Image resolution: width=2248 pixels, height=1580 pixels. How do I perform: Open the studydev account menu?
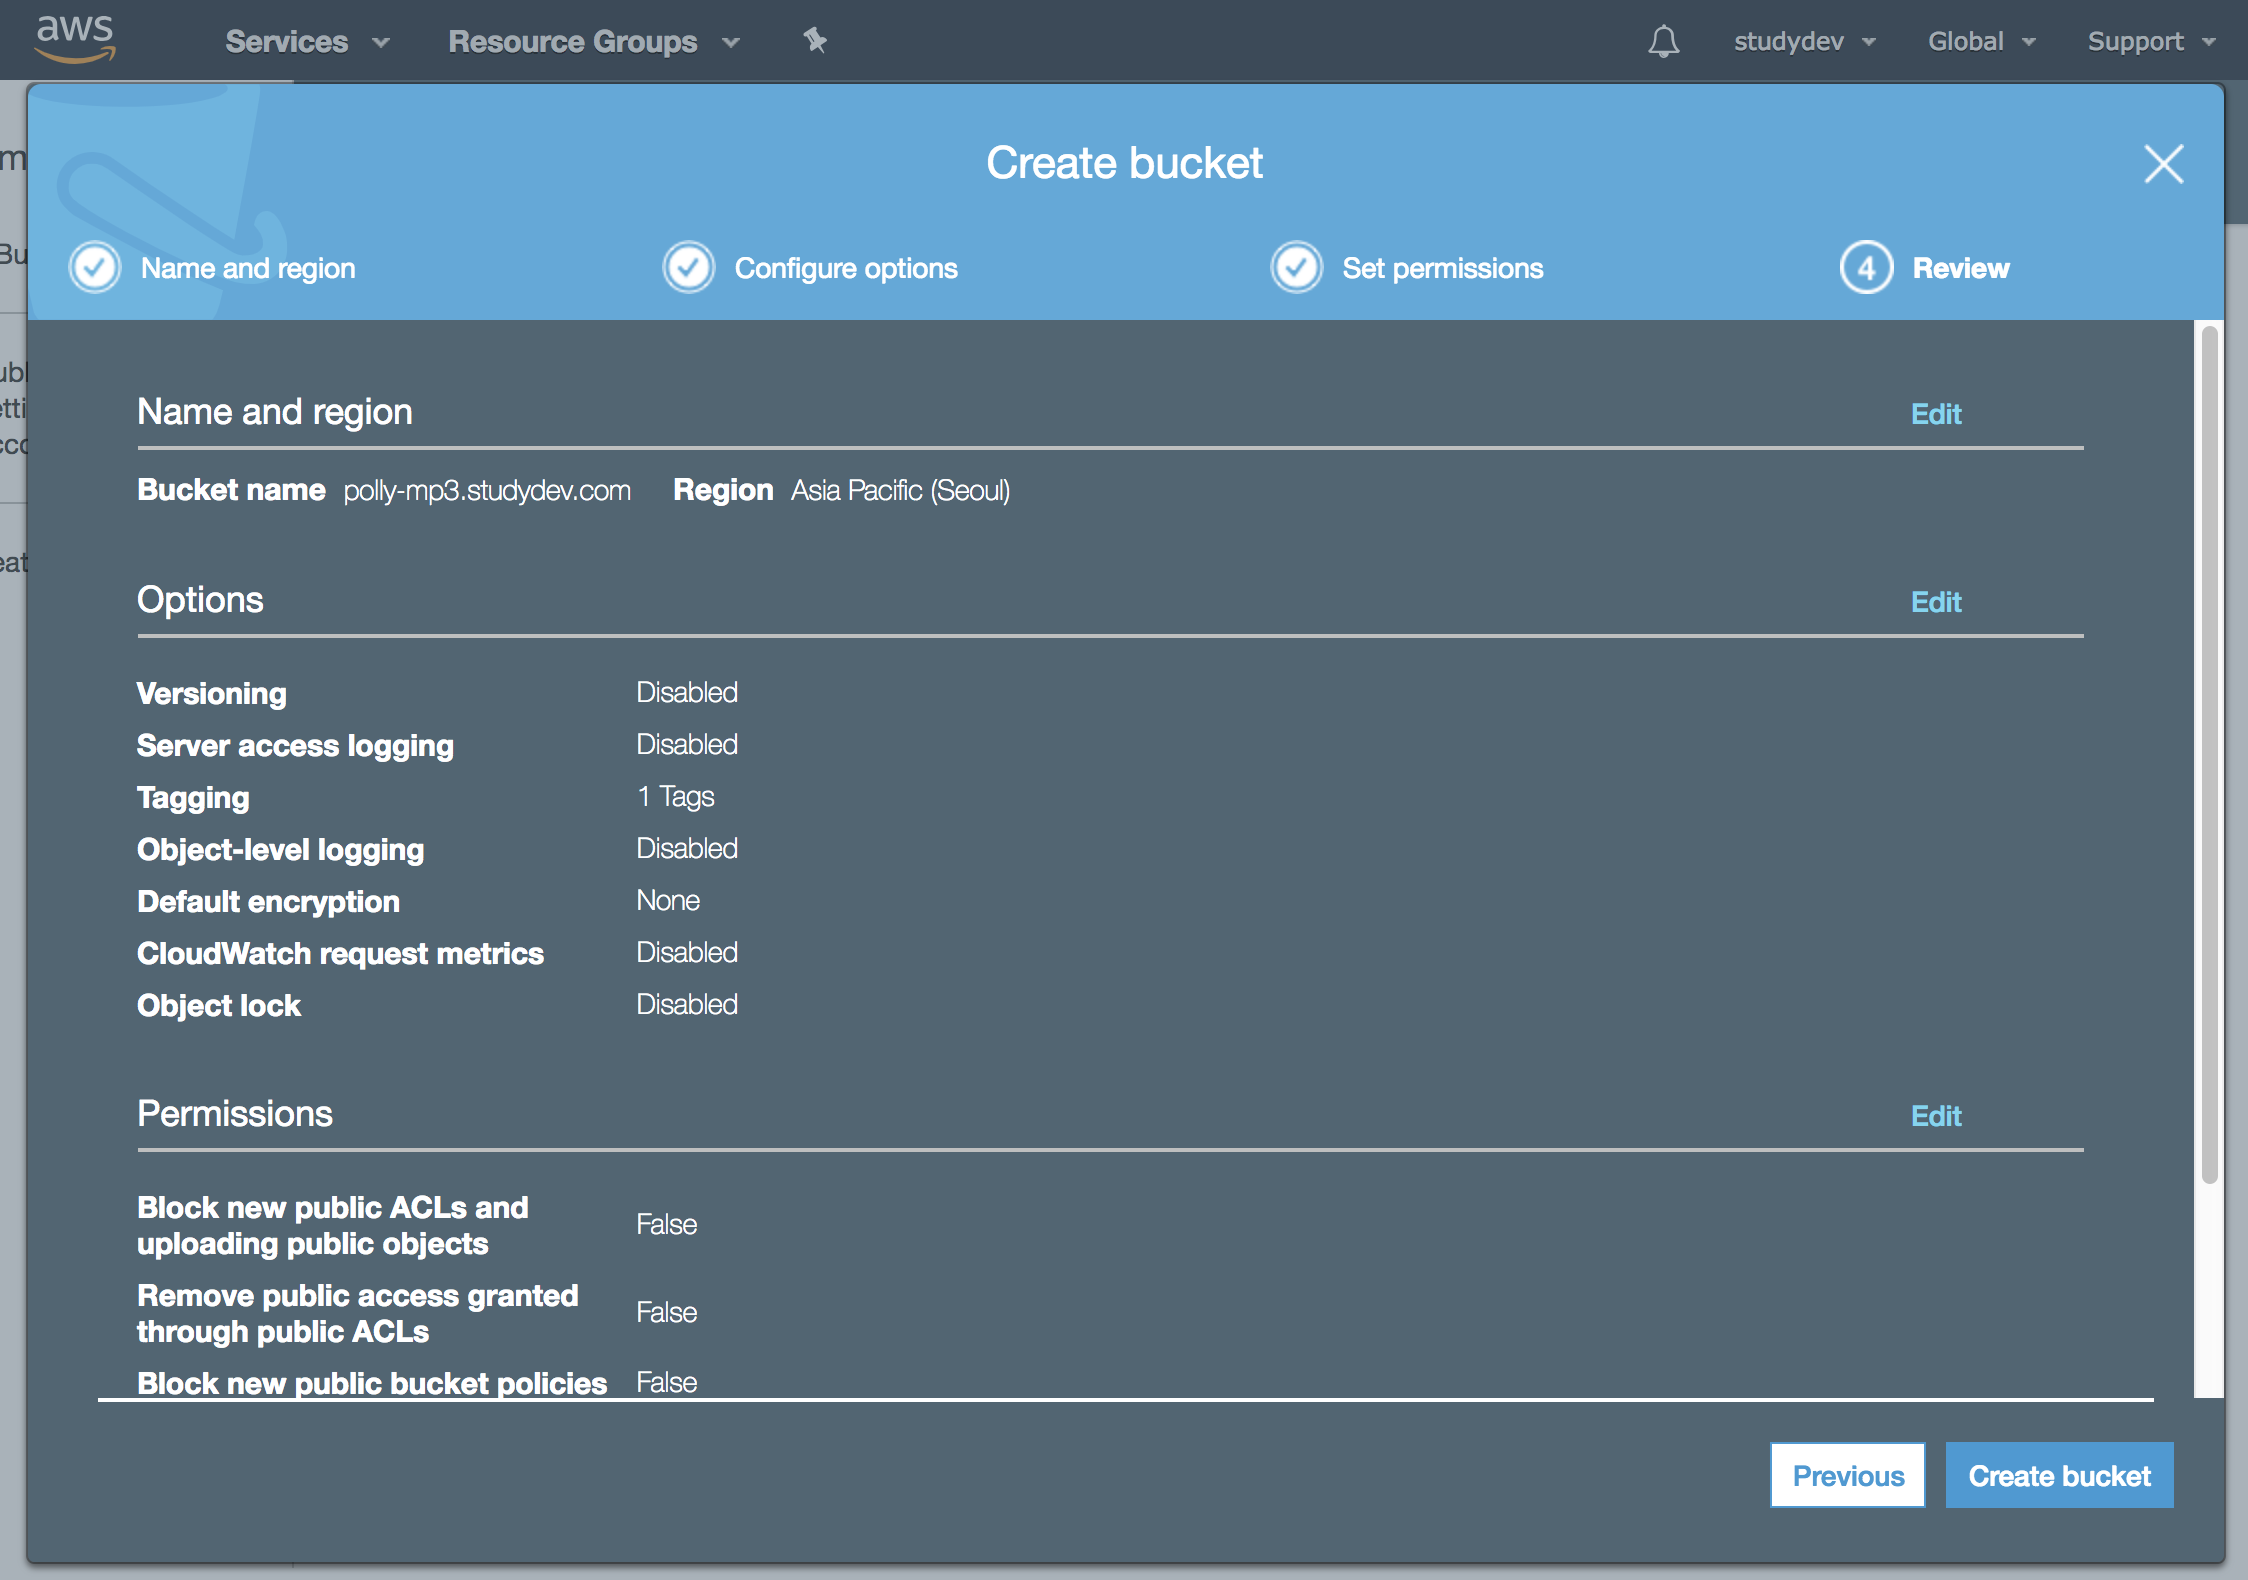(1804, 41)
